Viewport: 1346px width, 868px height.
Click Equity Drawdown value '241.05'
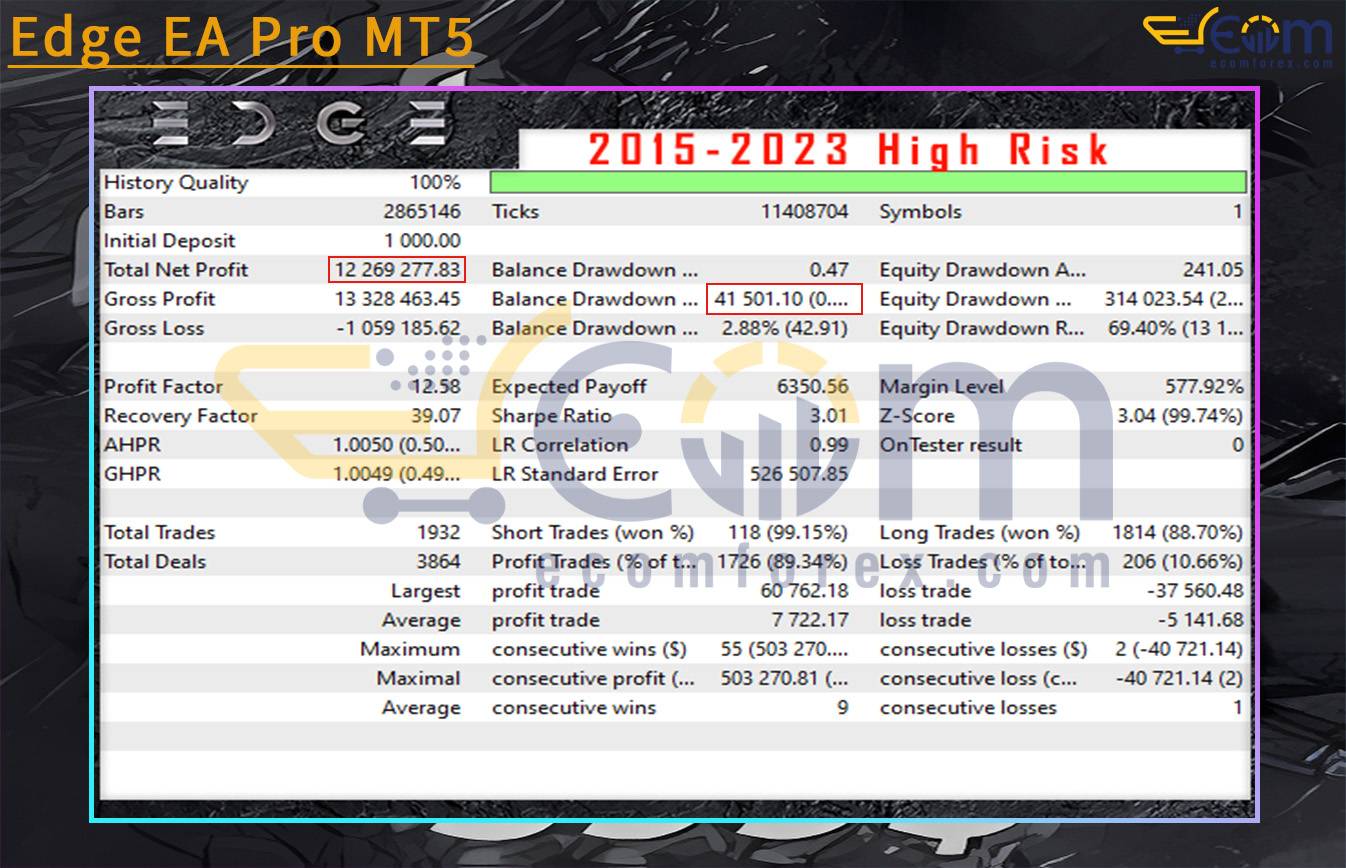tap(1214, 270)
